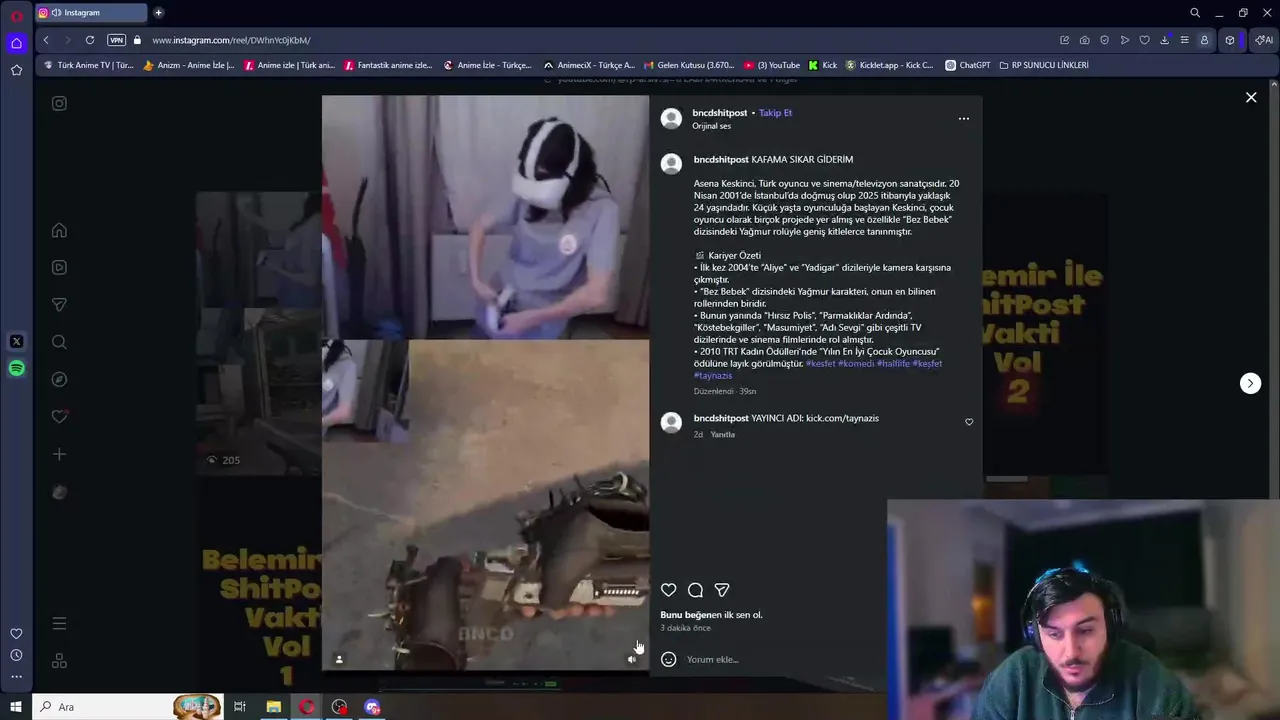The image size is (1280, 720).
Task: Open X (Twitter) in the Opera sidebar
Action: (x=16, y=341)
